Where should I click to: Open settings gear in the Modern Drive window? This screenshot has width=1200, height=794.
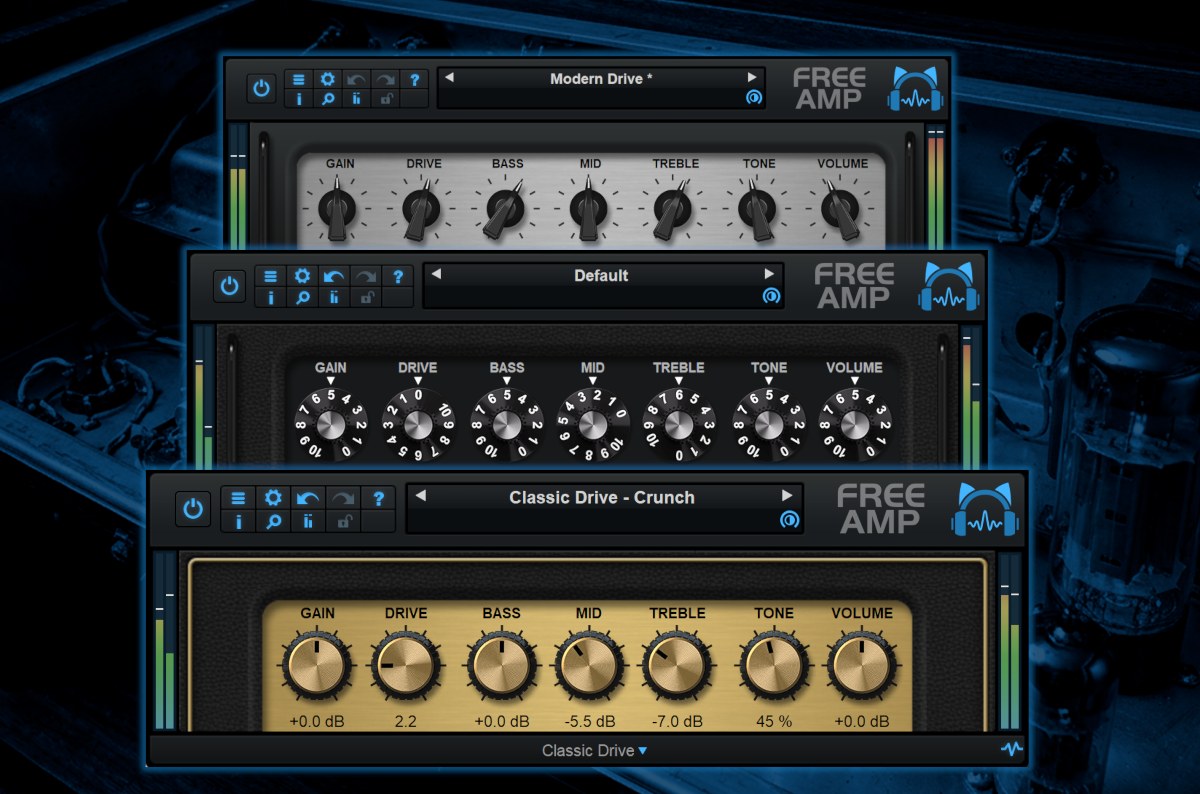(327, 79)
